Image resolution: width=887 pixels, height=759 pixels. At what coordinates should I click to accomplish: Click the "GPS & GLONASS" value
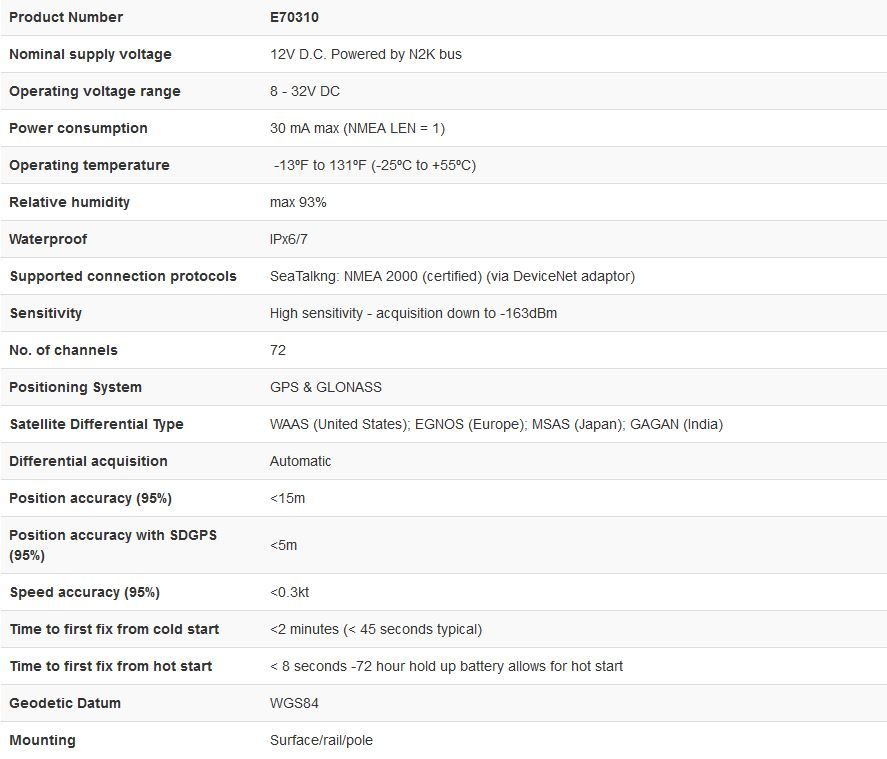(x=326, y=387)
